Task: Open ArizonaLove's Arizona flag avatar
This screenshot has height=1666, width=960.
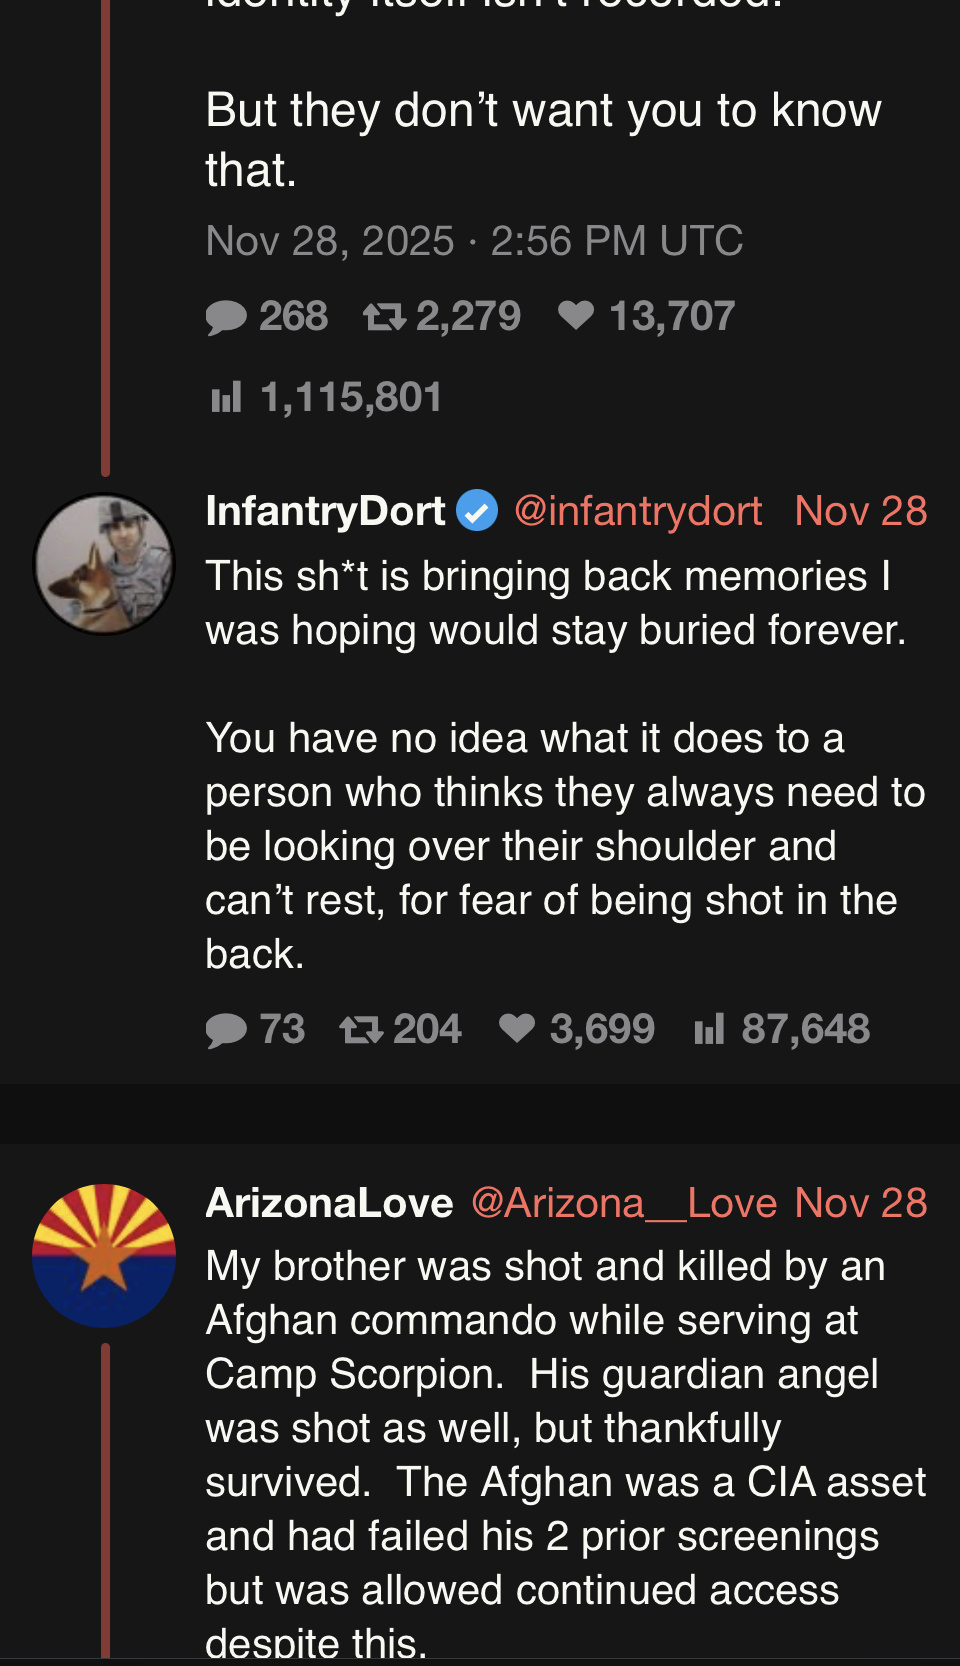Action: [104, 1256]
